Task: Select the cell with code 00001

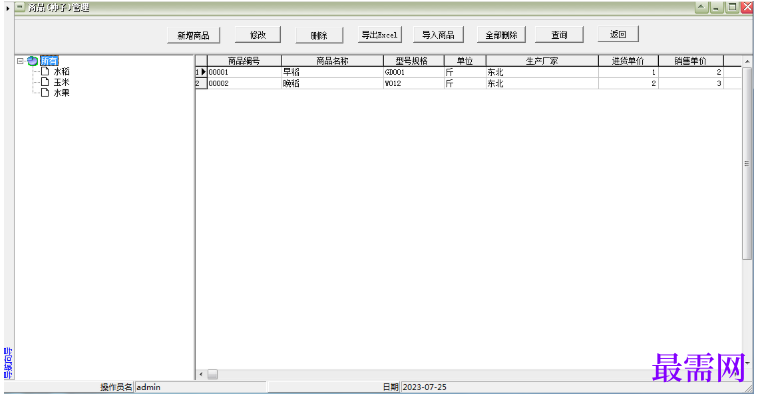Action: (244, 72)
